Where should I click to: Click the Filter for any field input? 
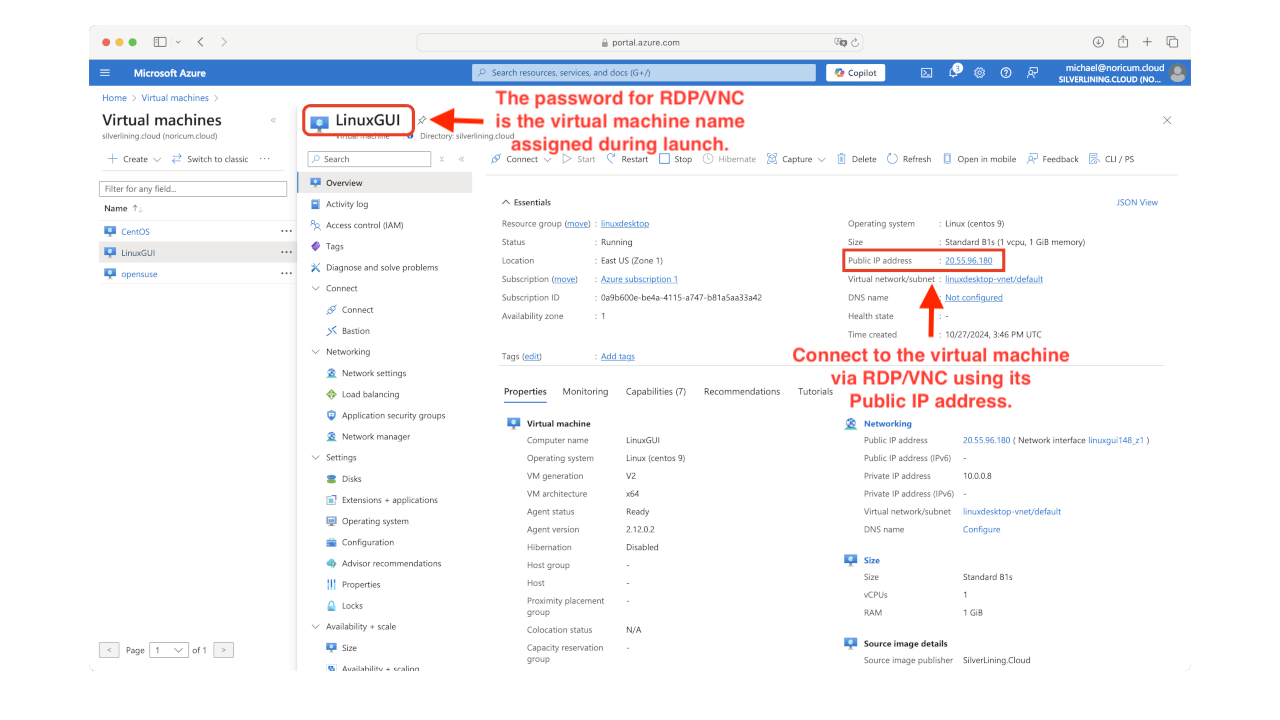(x=193, y=188)
